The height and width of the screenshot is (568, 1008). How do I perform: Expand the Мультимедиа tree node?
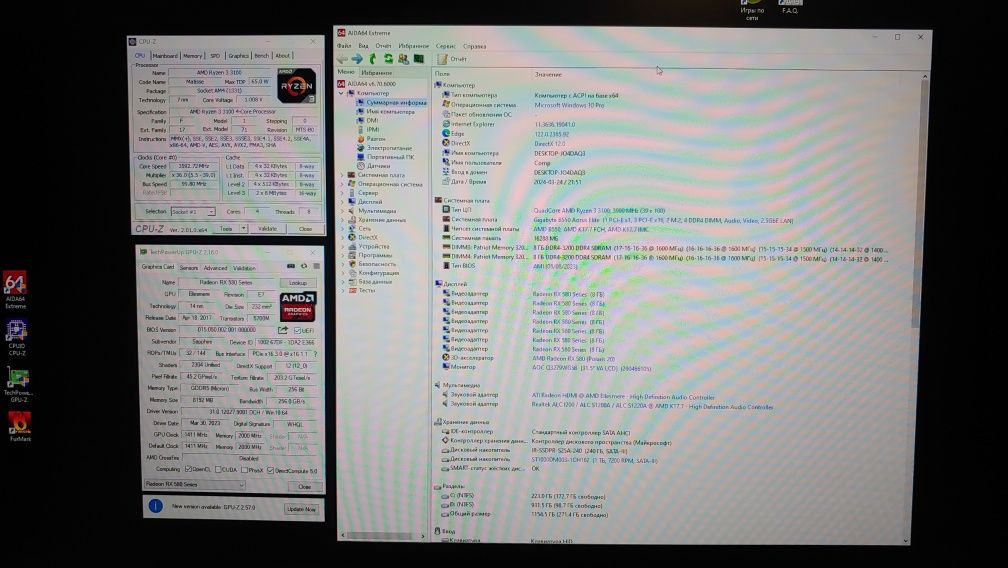coord(341,211)
